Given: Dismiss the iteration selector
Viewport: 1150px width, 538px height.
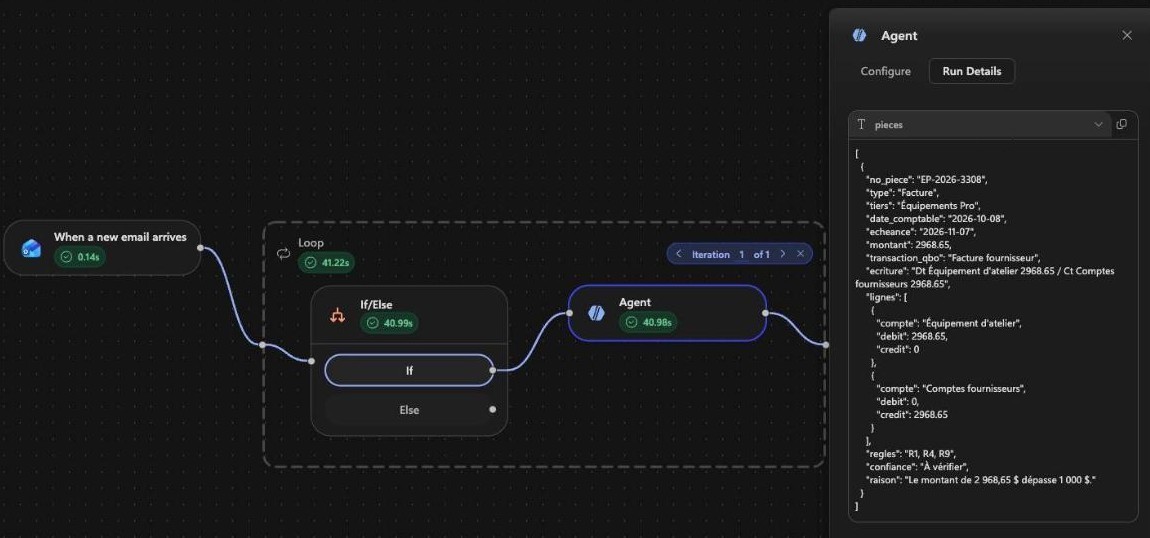Looking at the screenshot, I should point(800,254).
